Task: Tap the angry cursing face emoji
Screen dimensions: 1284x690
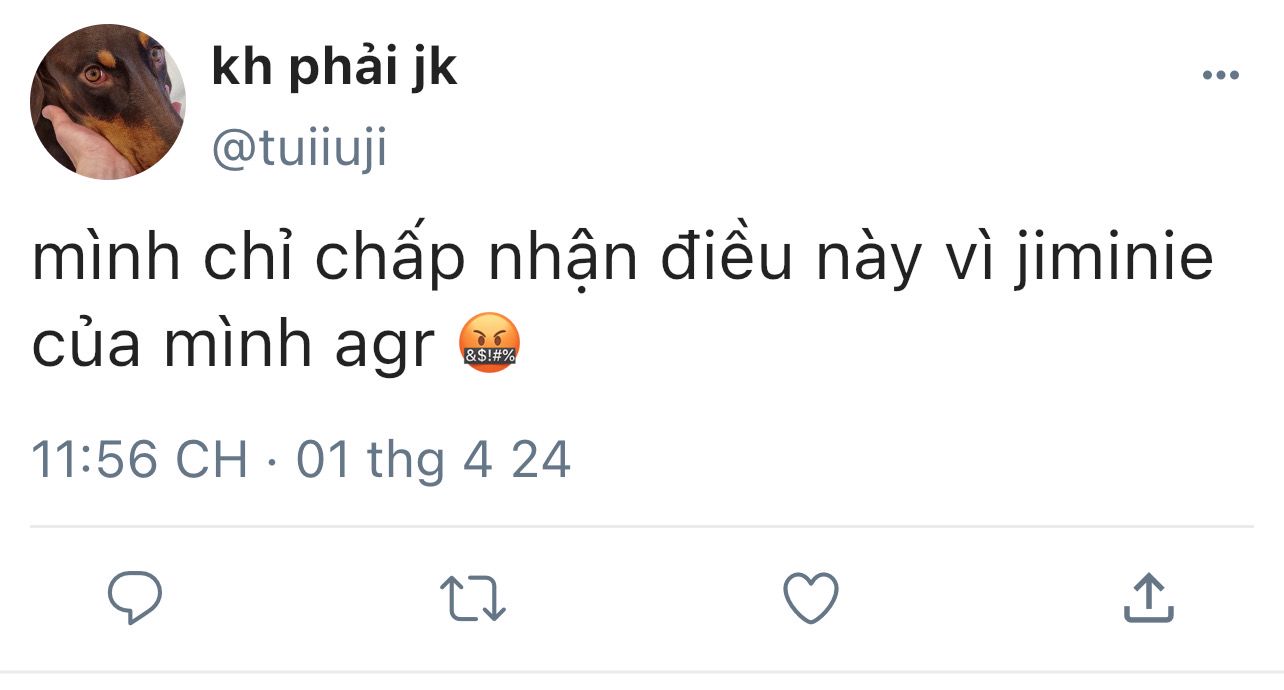Action: [489, 343]
